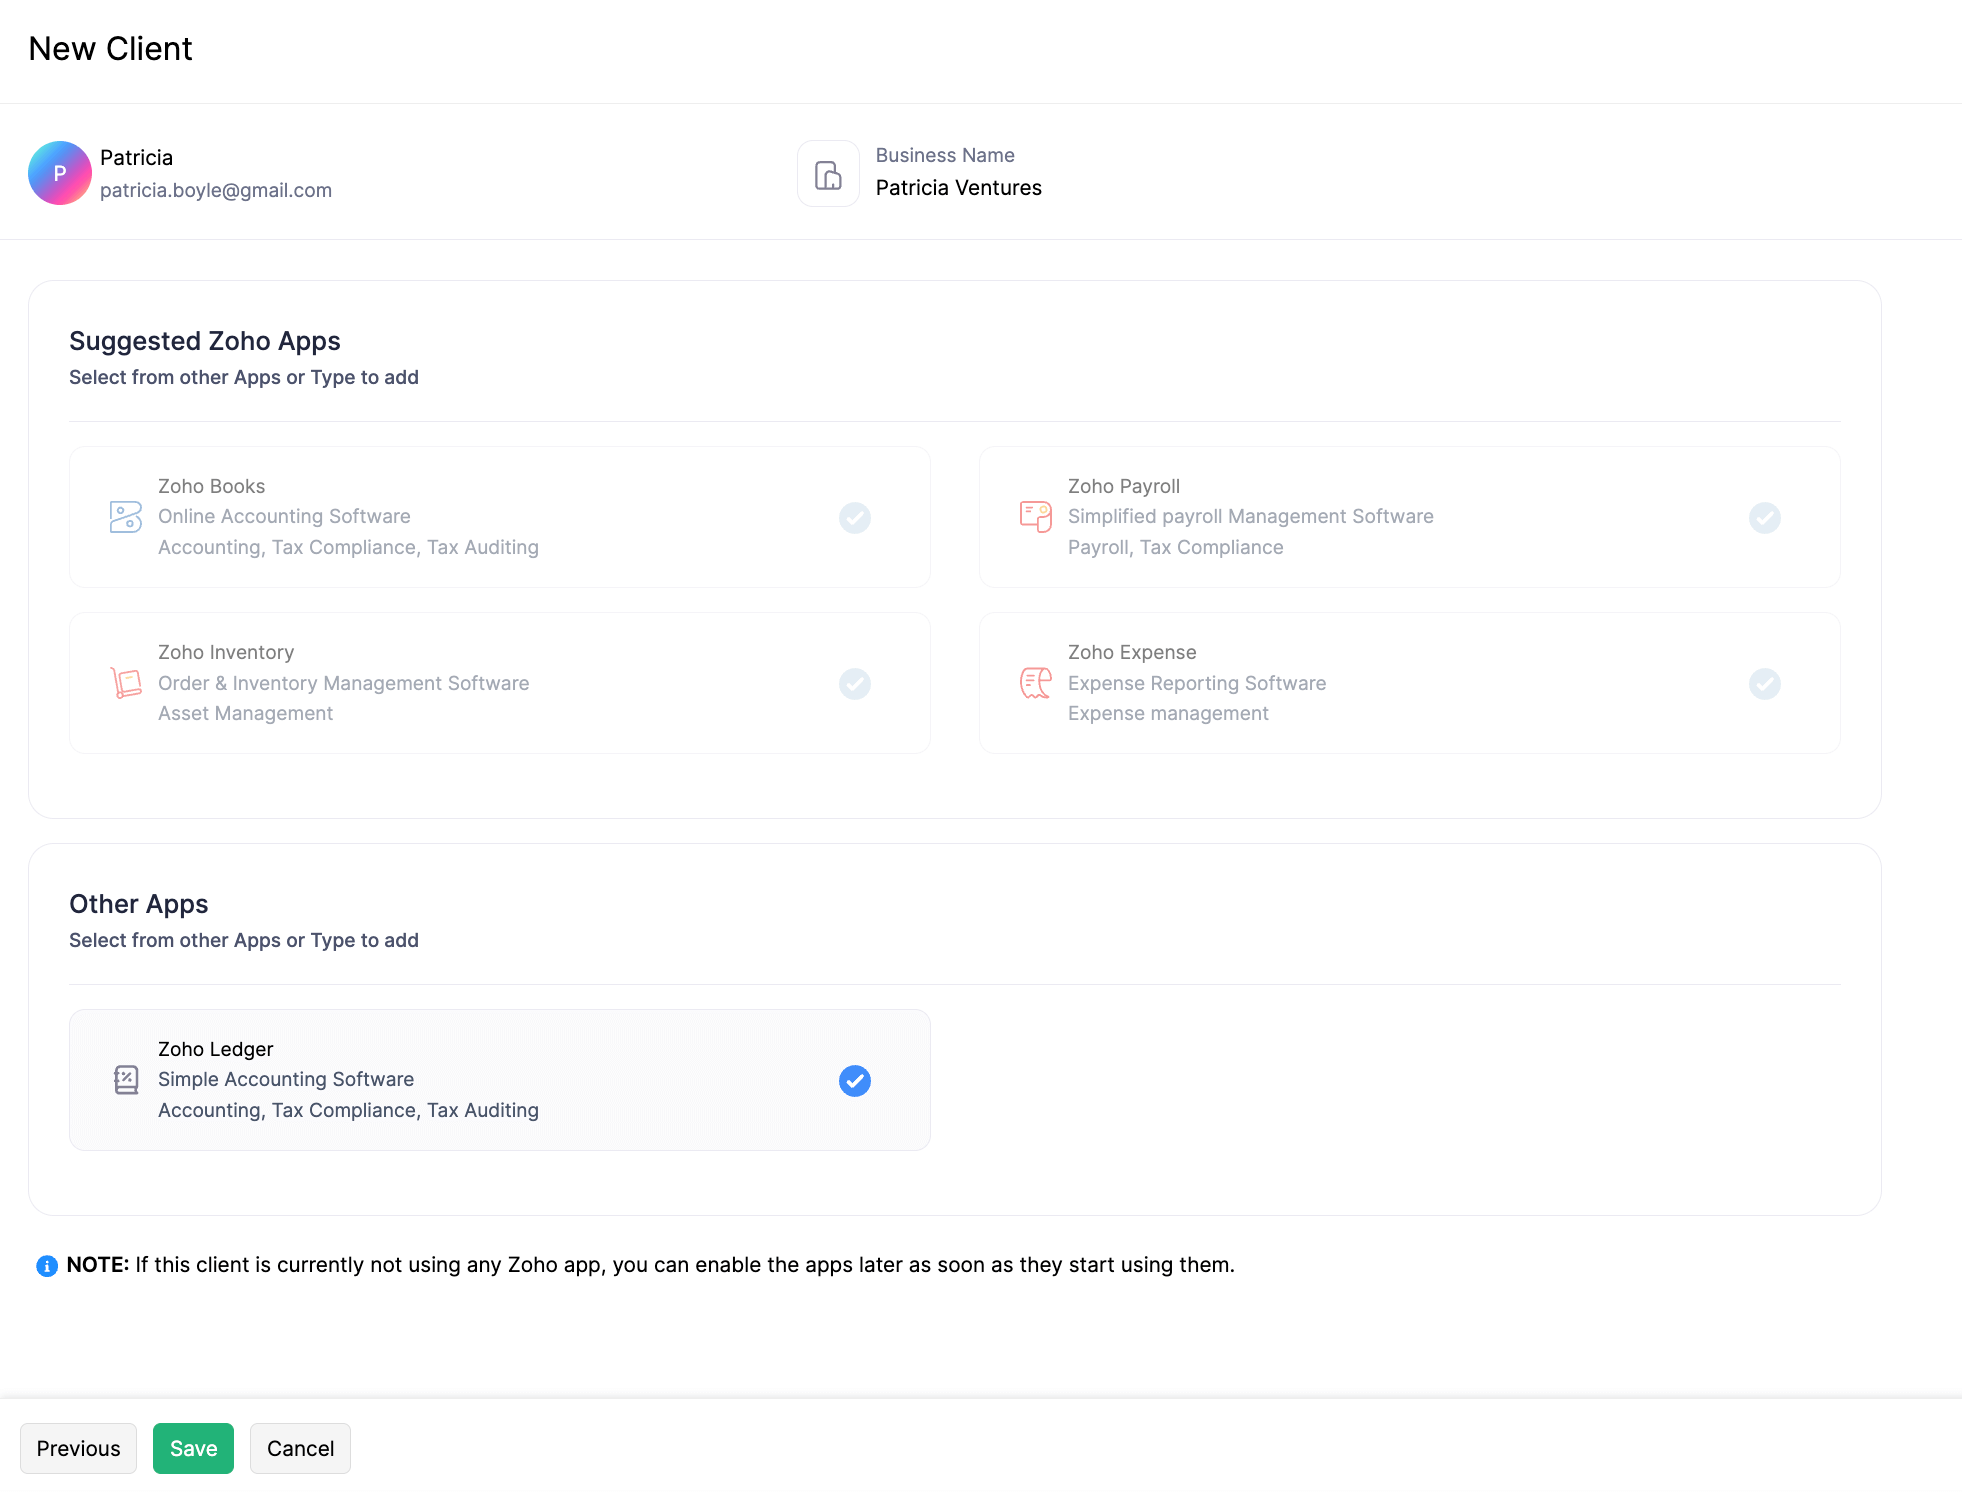Click the Zoho Payroll app icon

coord(1035,517)
